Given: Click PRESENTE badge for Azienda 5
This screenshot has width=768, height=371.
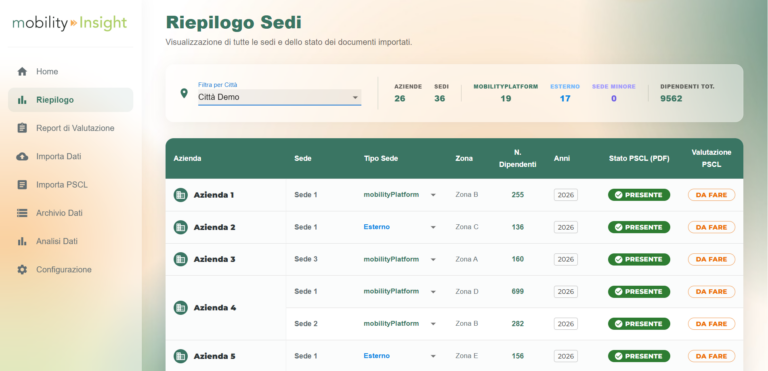Looking at the screenshot, I should (x=639, y=356).
